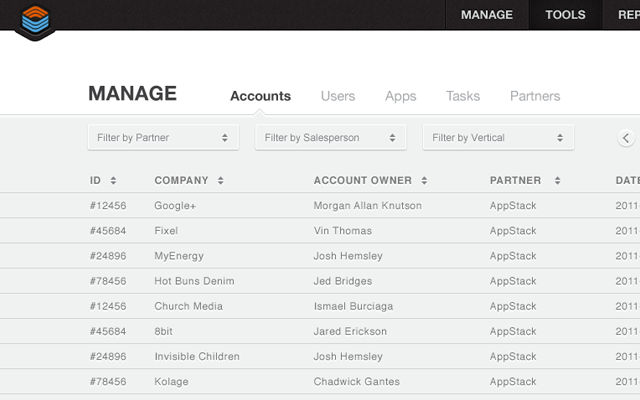Viewport: 640px width, 400px height.
Task: Switch to the Partners tab
Action: [x=535, y=96]
